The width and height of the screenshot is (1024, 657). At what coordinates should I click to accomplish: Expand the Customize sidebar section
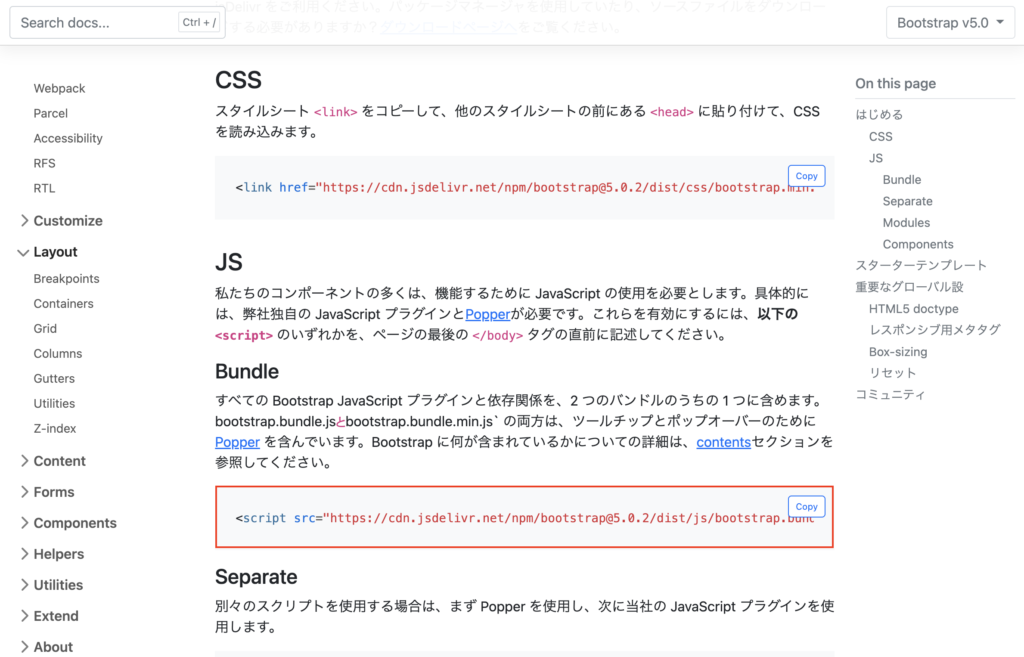pyautogui.click(x=67, y=221)
